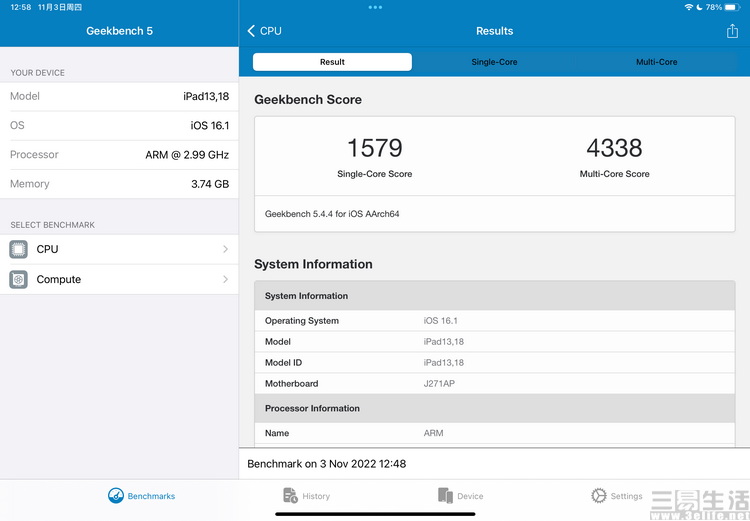Tap the Benchmarks gauge icon in tab bar

click(x=116, y=496)
